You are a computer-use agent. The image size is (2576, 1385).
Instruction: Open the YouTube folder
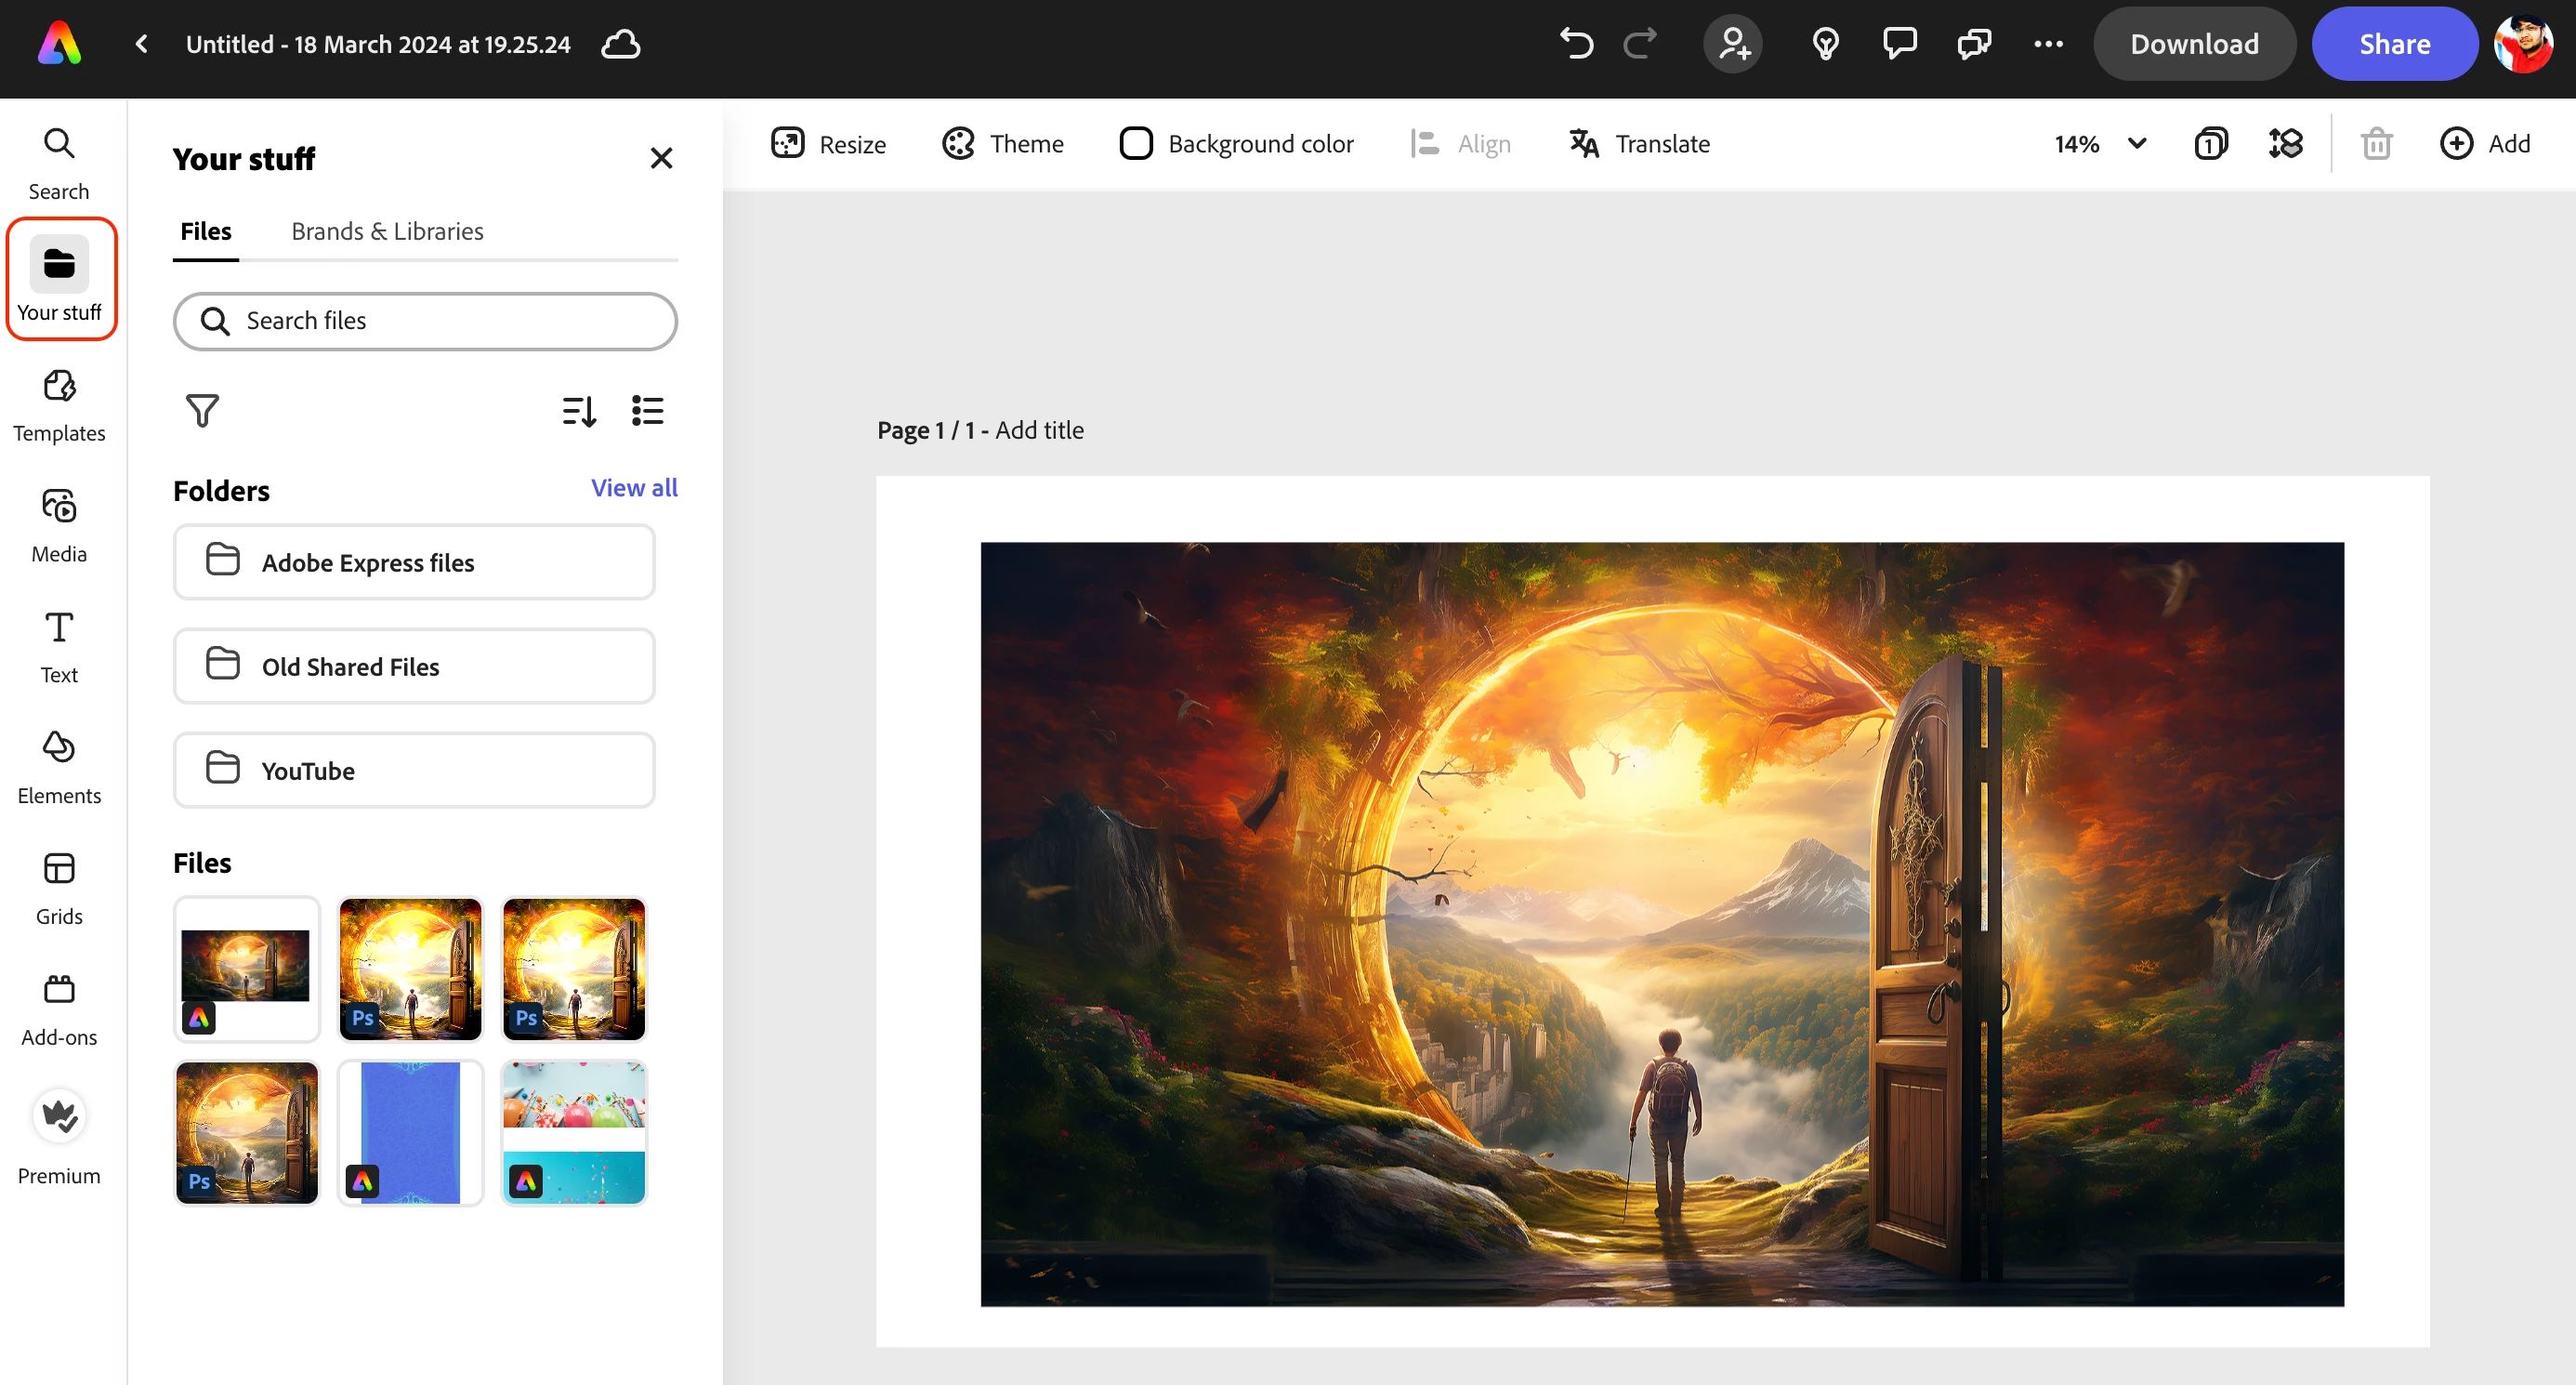tap(414, 770)
